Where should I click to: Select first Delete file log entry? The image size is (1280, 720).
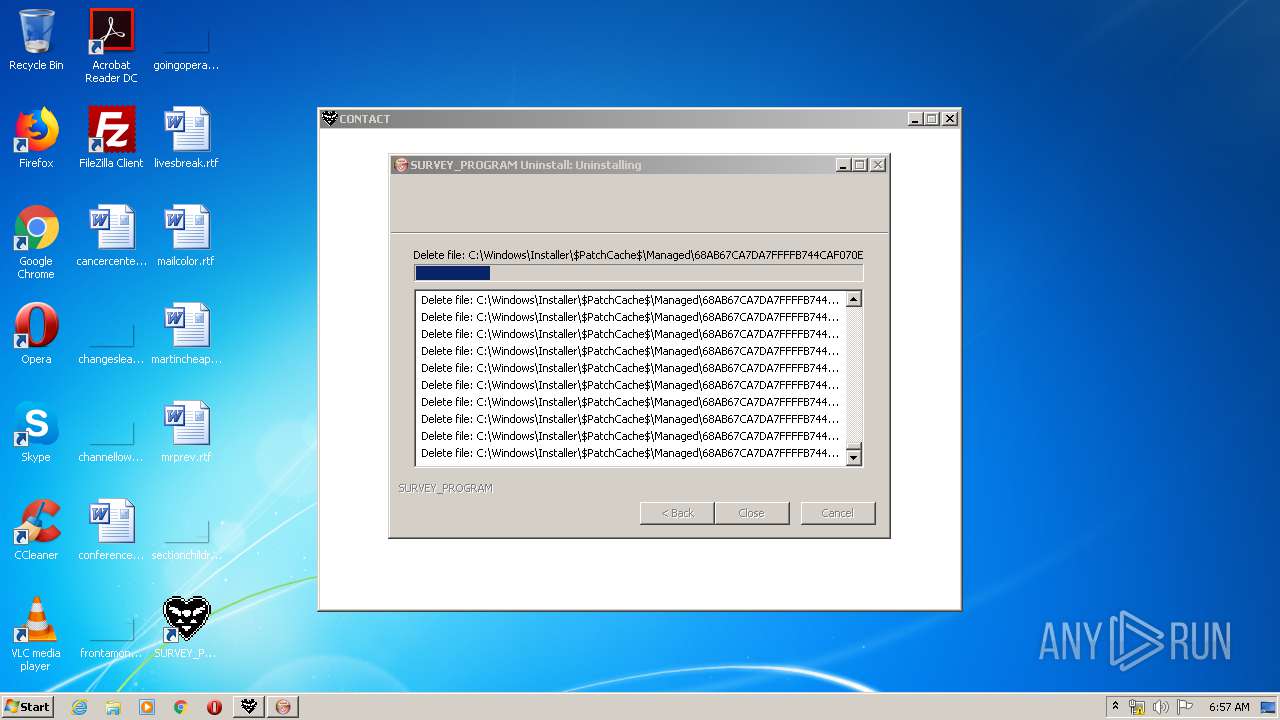click(x=630, y=300)
